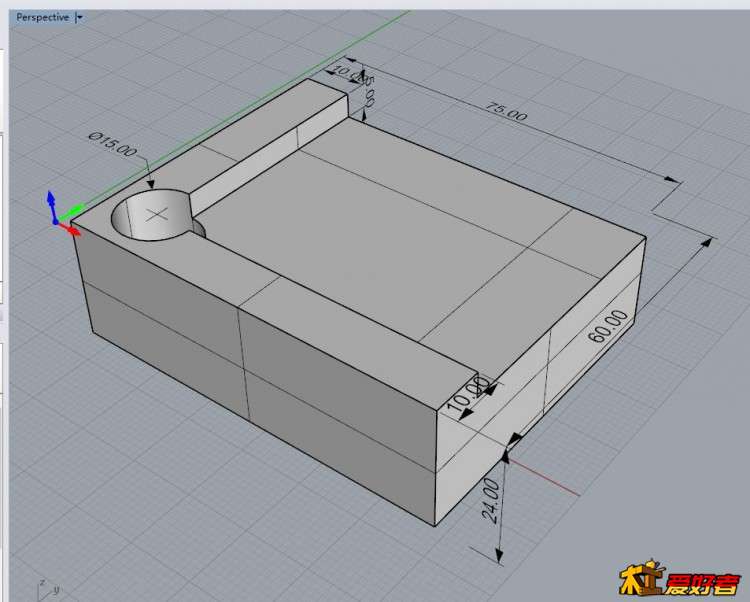Select the 75.00 length dimension text
The width and height of the screenshot is (750, 602).
coord(506,112)
